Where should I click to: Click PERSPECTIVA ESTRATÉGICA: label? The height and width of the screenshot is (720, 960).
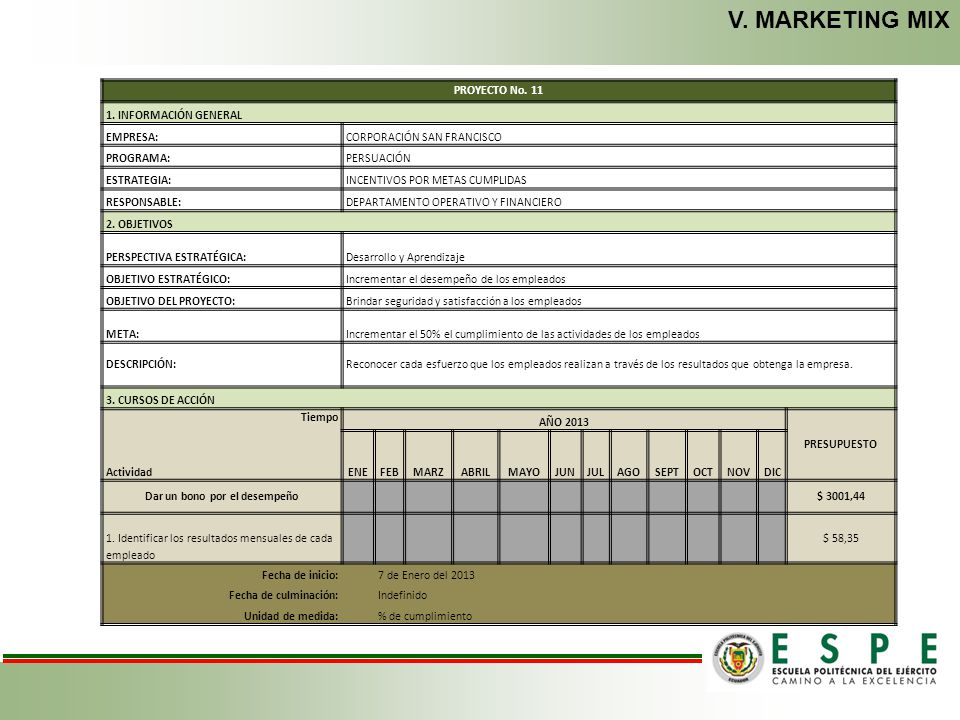click(176, 257)
